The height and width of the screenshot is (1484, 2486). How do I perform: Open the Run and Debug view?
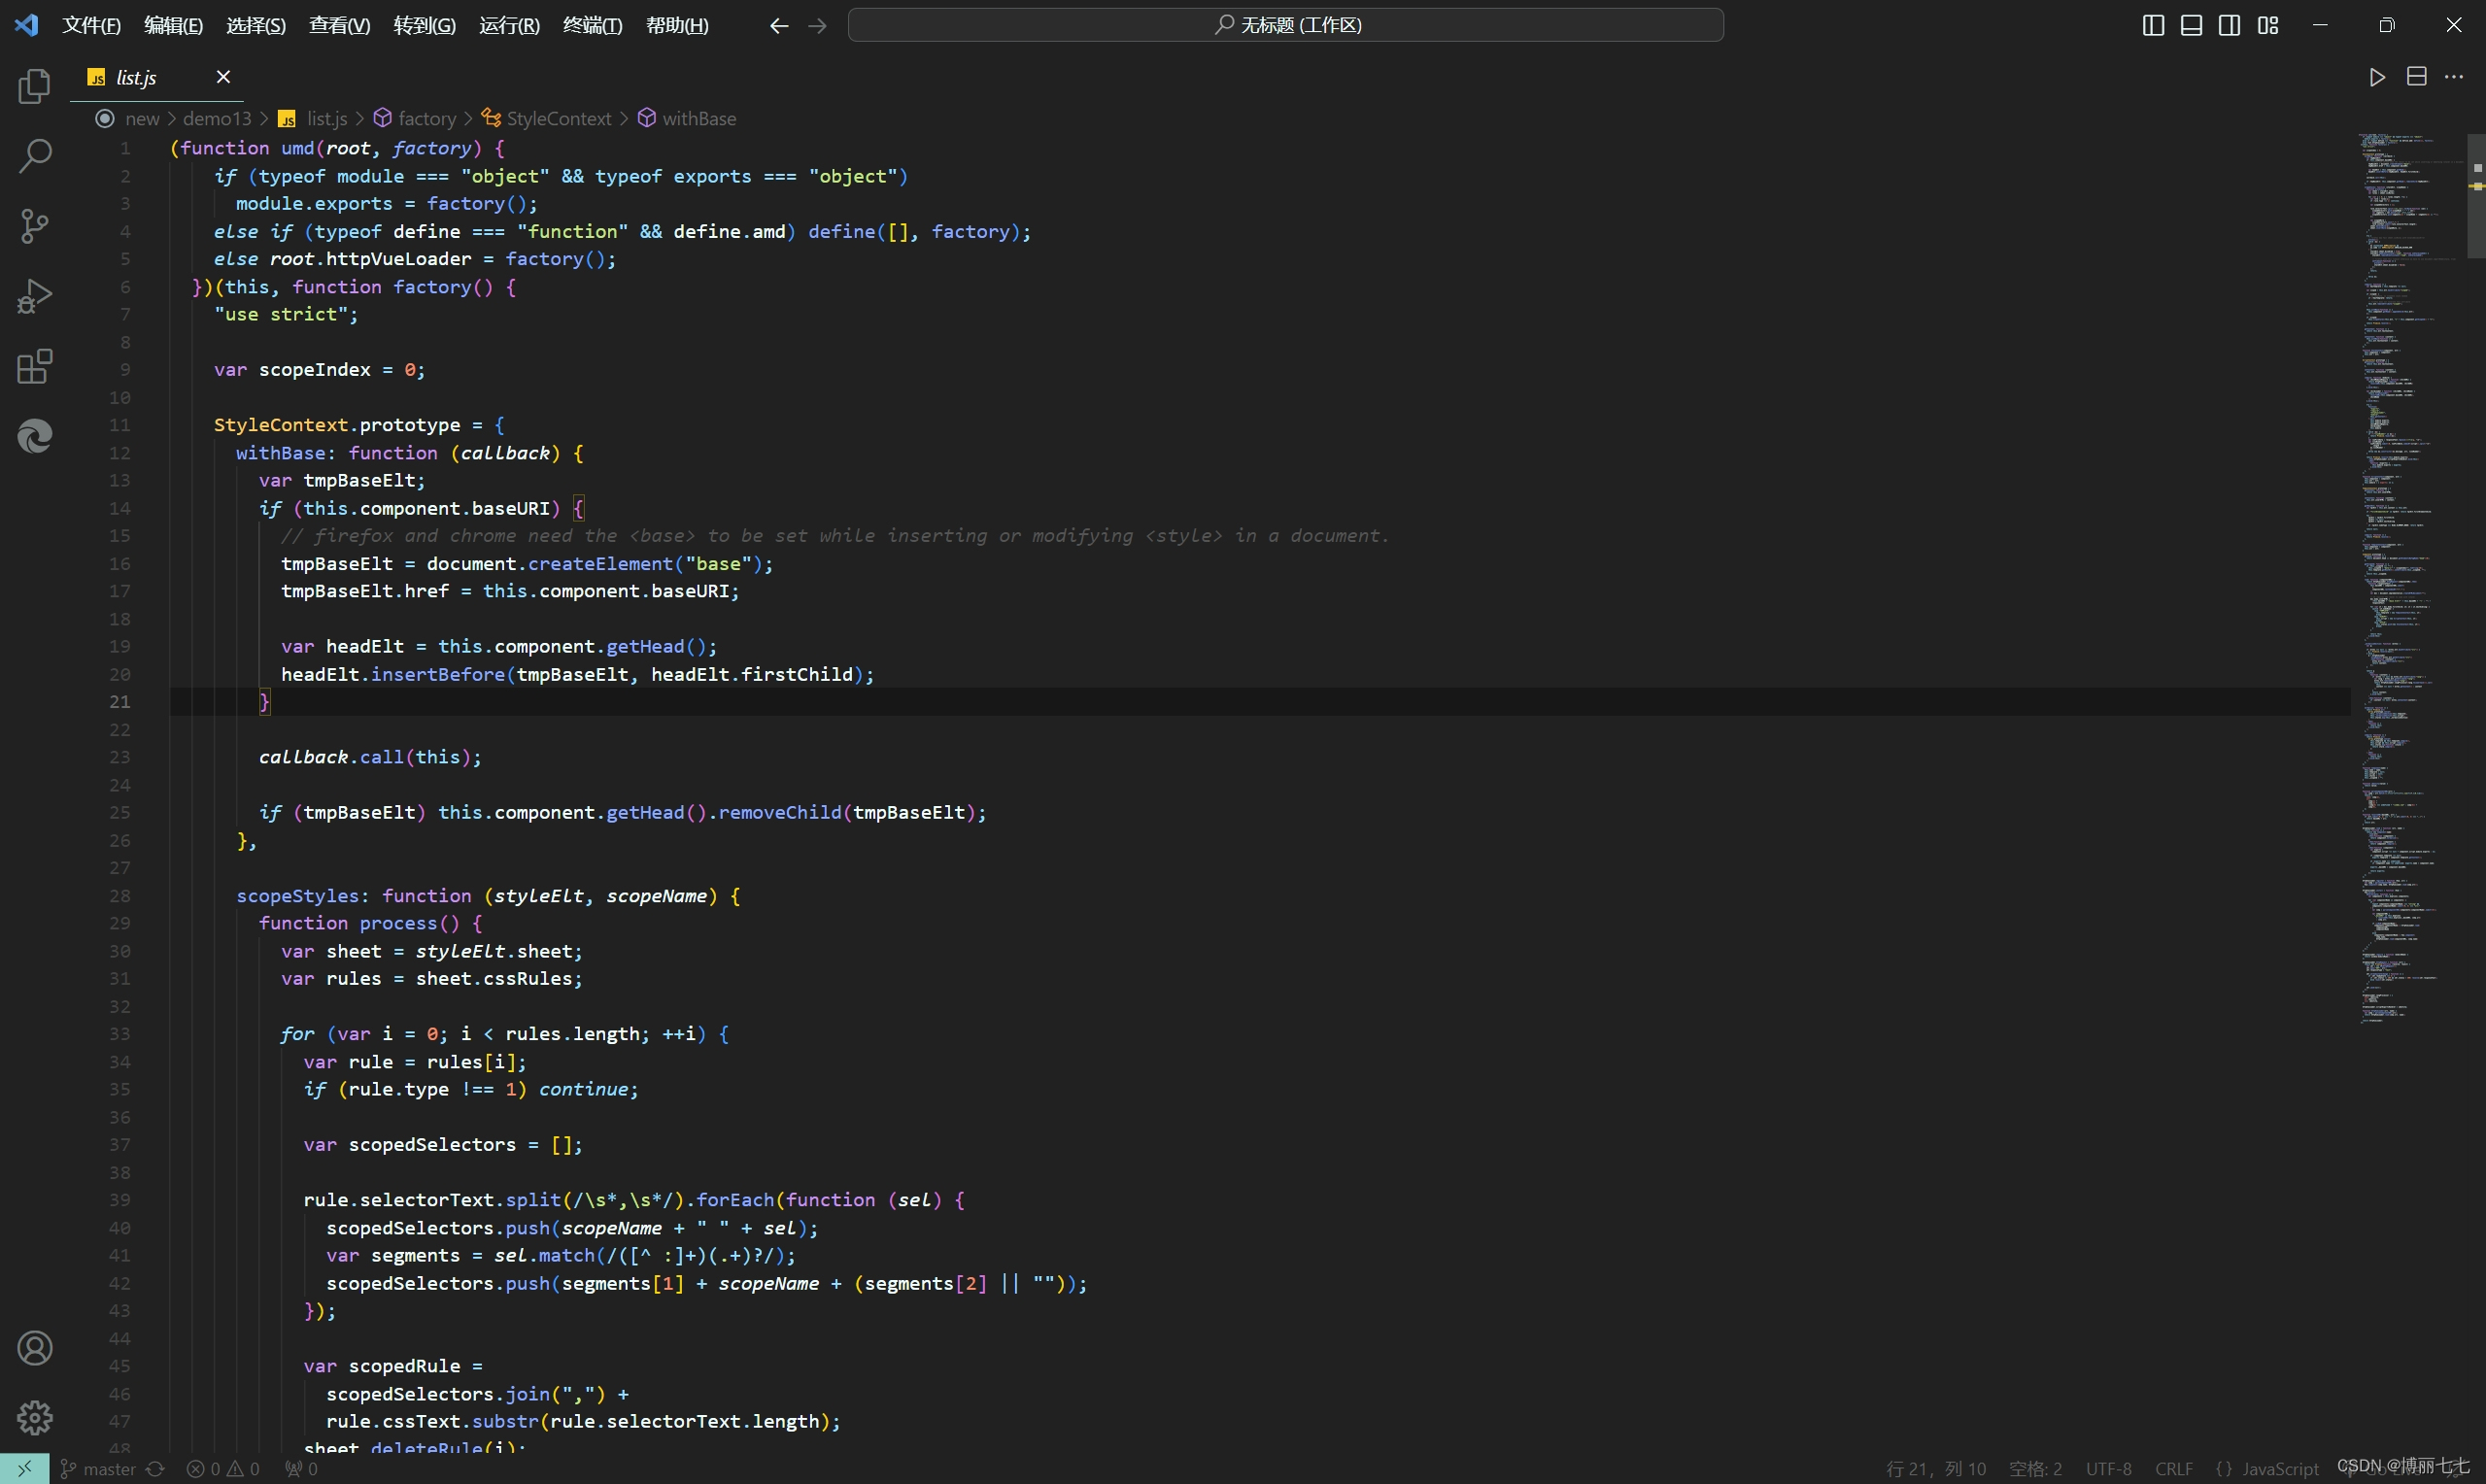click(34, 296)
